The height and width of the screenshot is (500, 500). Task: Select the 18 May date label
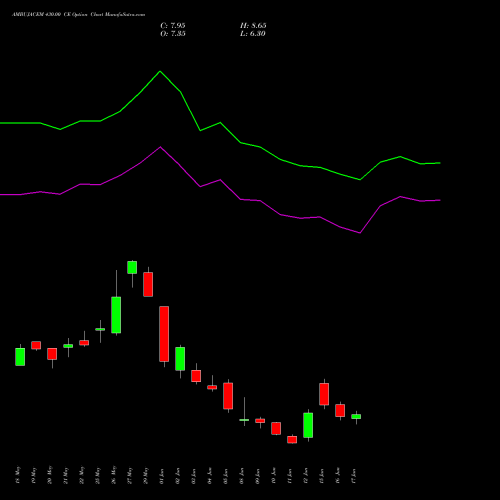[x=18, y=475]
